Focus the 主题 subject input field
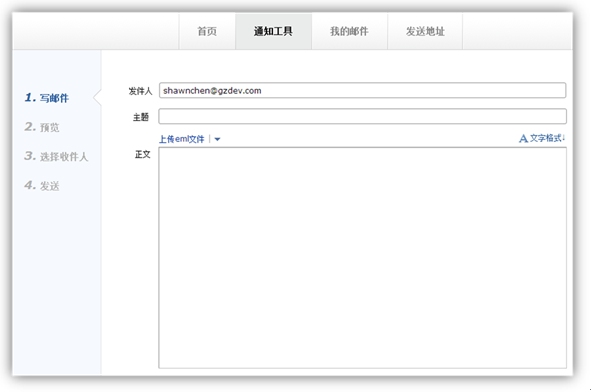Screen dimensions: 591x392 (x=362, y=116)
